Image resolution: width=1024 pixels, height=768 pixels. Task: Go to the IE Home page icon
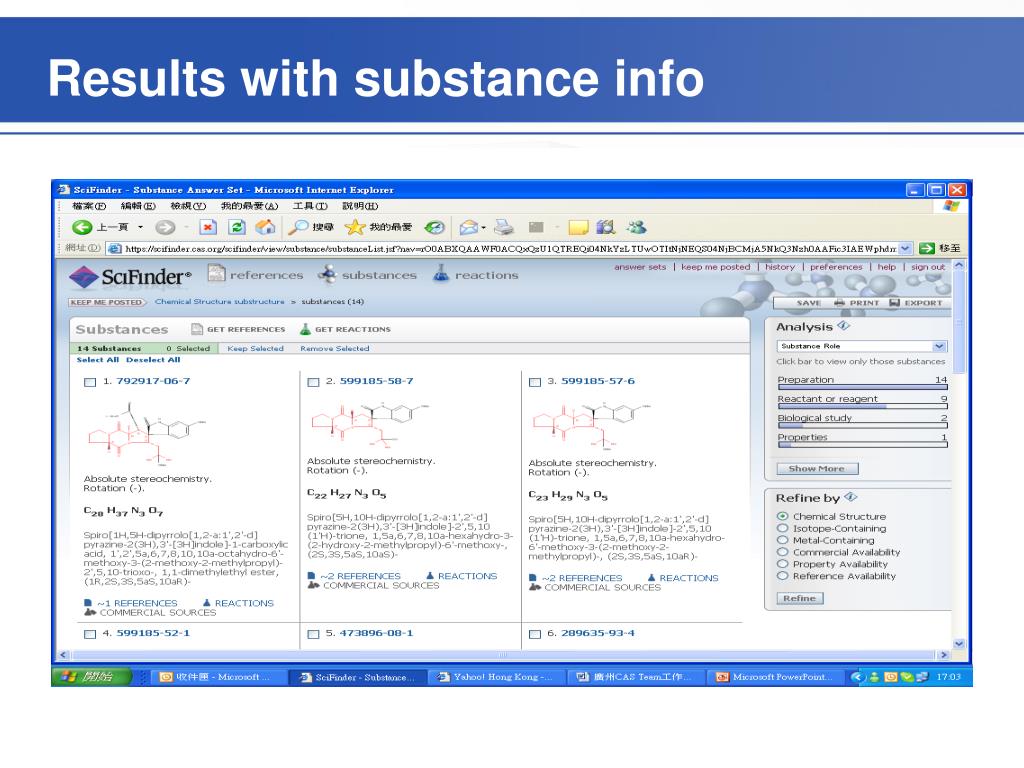tap(264, 227)
